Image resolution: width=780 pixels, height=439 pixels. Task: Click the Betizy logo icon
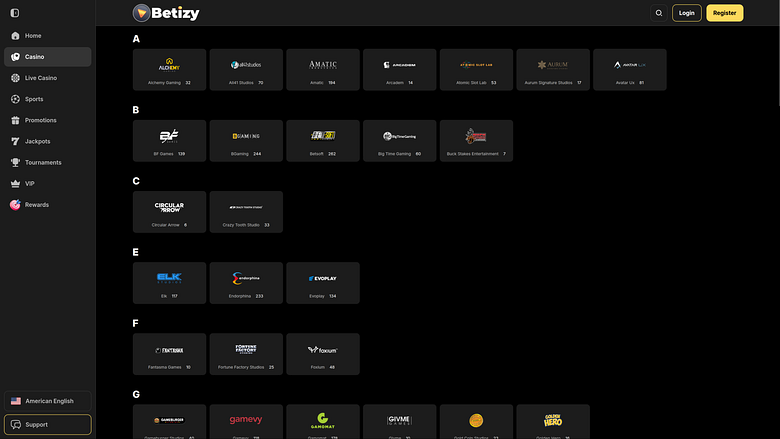click(x=141, y=13)
